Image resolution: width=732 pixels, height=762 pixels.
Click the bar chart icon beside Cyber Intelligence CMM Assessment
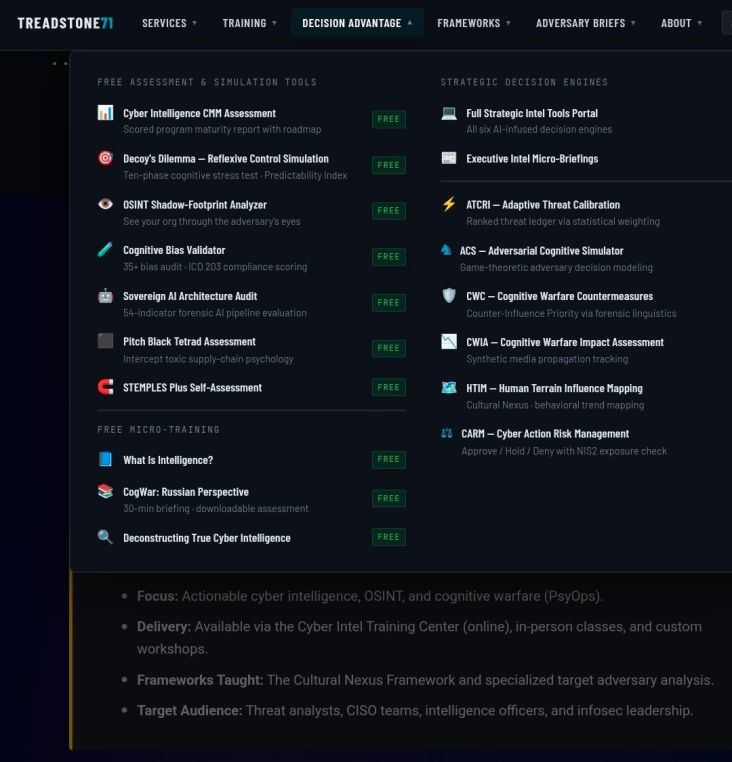[105, 113]
